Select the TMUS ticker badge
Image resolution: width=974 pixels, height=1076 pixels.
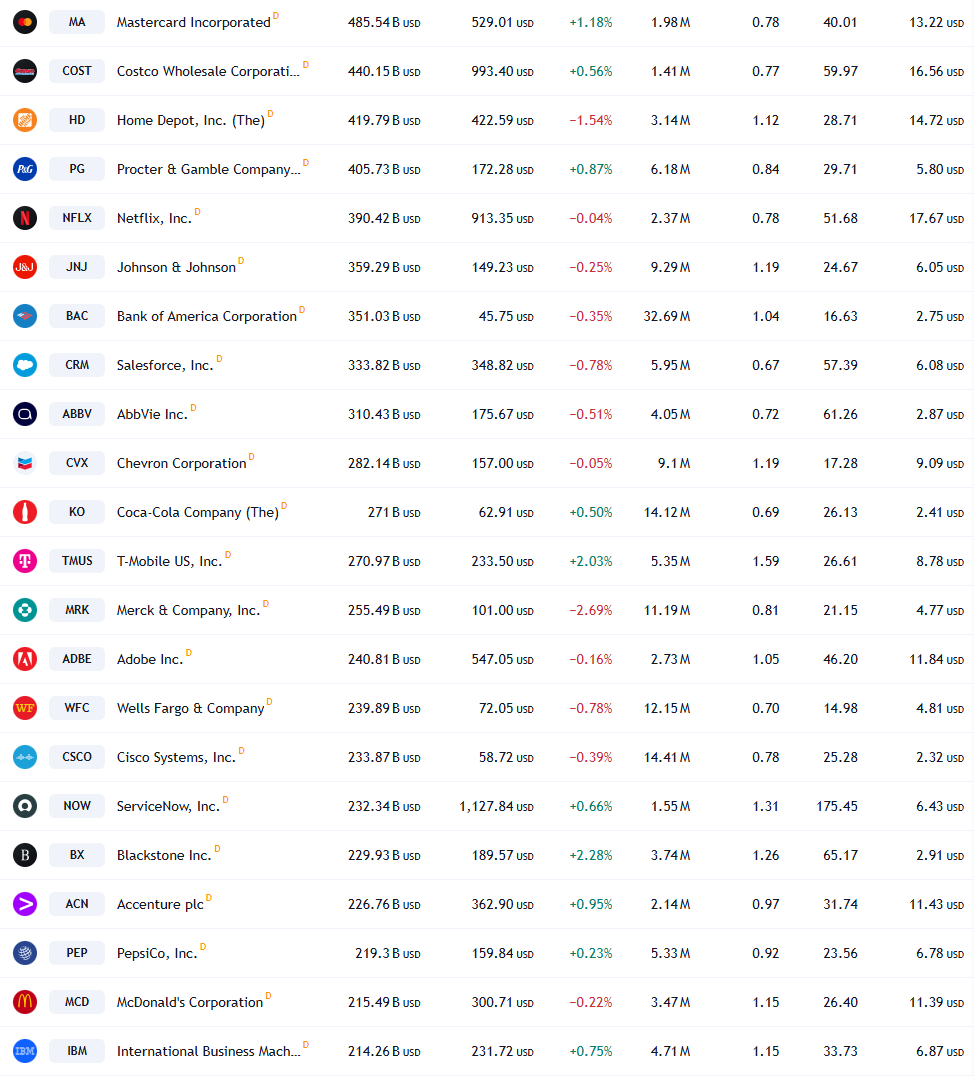[x=77, y=561]
